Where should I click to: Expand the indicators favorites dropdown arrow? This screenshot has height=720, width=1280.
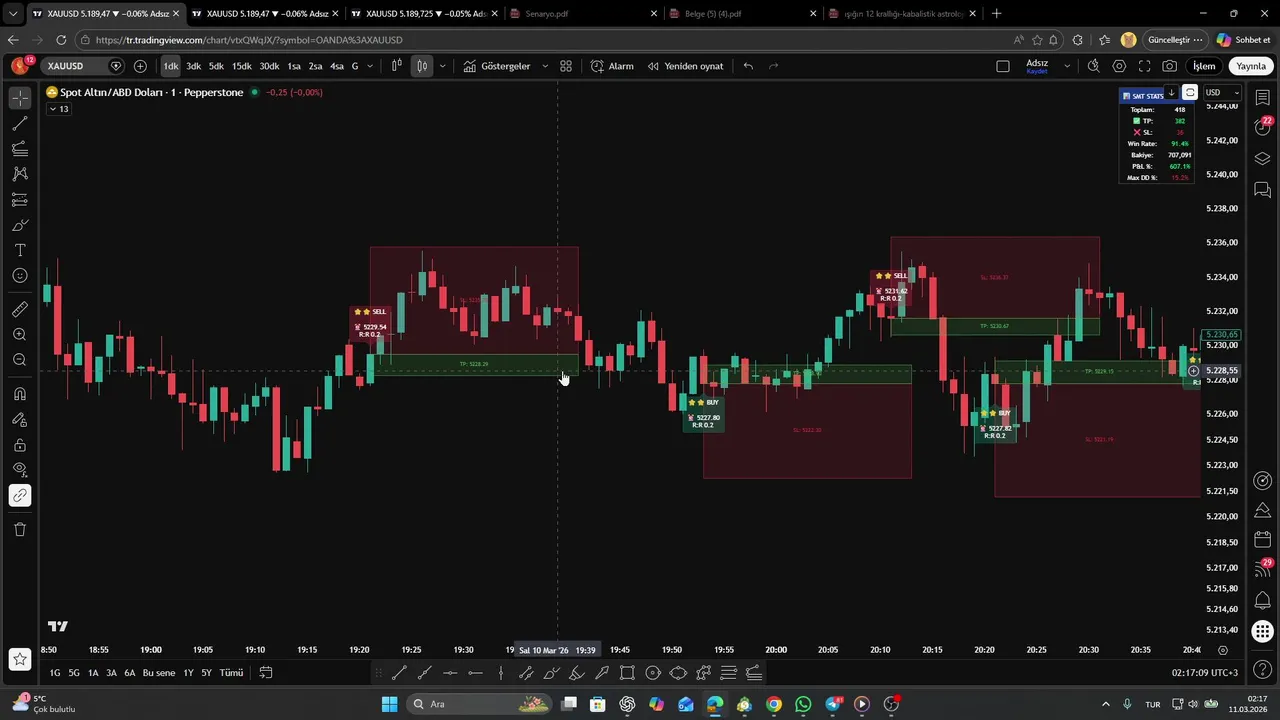(545, 66)
